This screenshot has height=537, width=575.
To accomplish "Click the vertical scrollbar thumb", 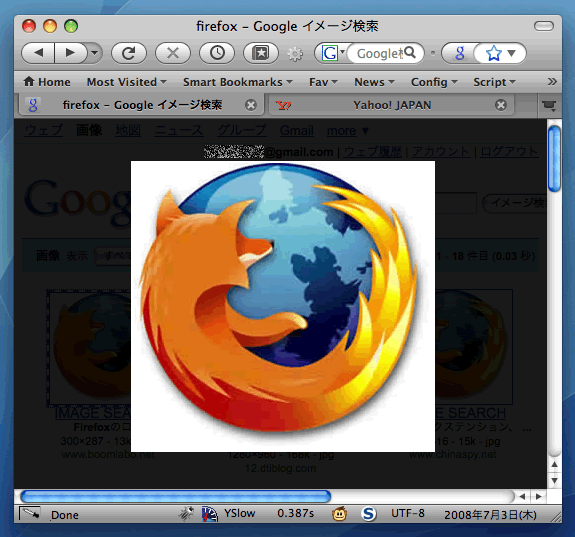I will click(554, 158).
